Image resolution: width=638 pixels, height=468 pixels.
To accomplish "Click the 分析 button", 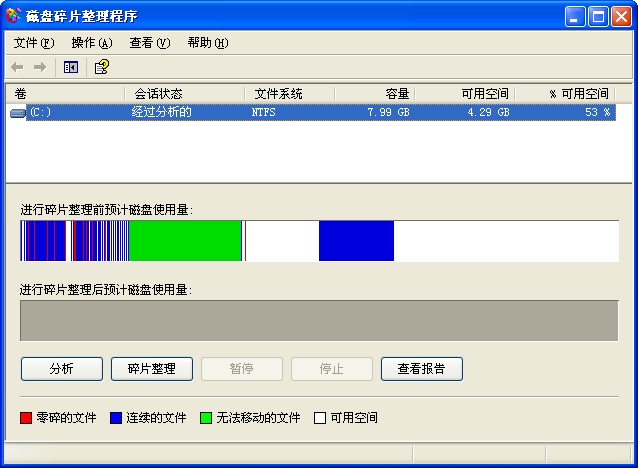I will [x=62, y=369].
